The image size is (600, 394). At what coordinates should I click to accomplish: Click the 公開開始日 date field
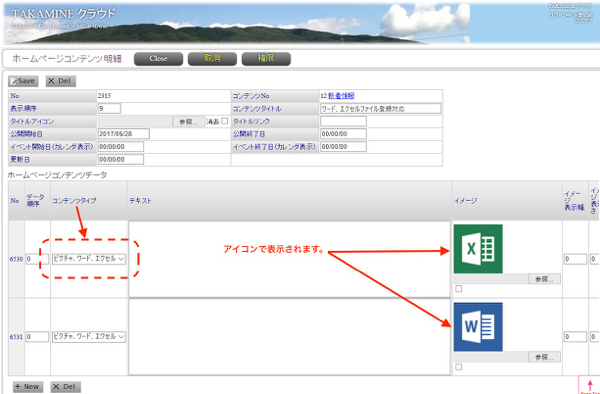pos(124,134)
